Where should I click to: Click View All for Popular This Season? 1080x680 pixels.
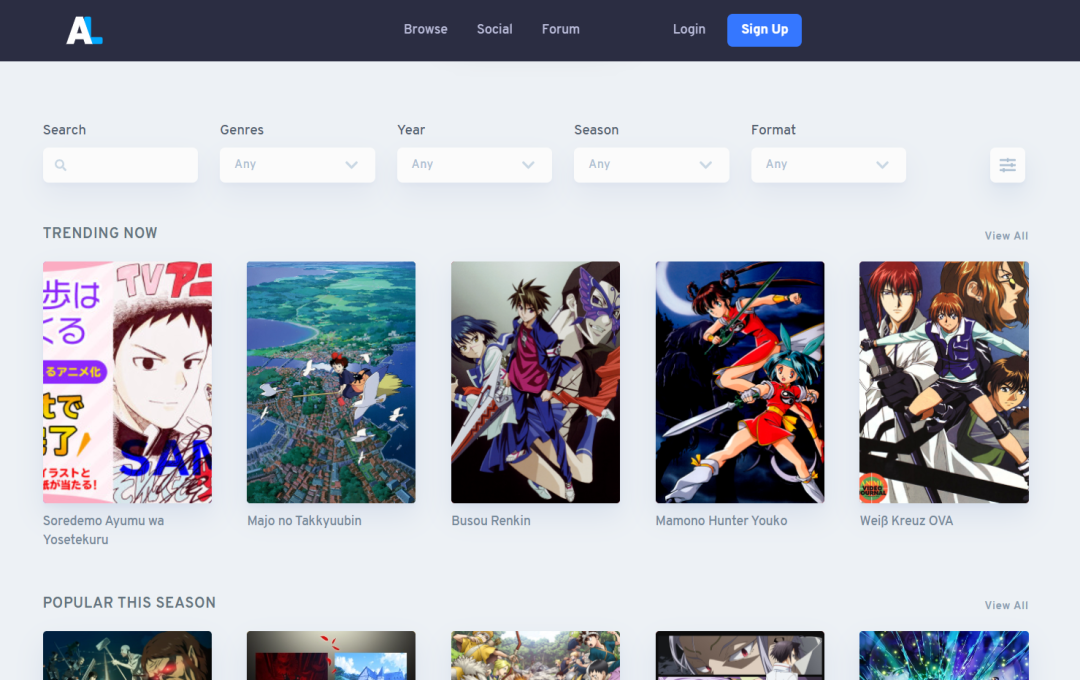tap(1006, 606)
